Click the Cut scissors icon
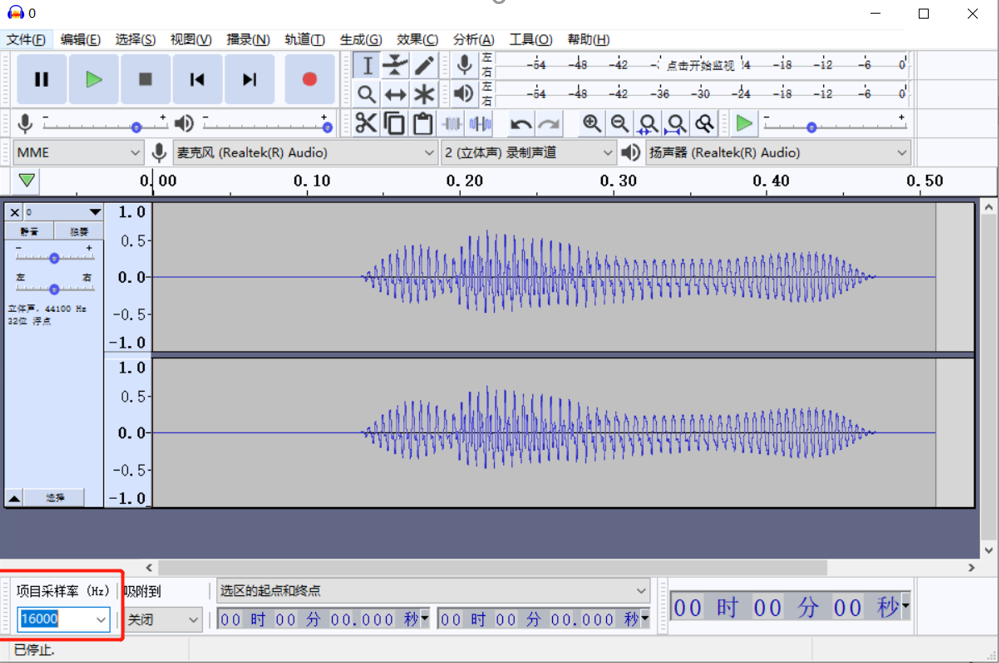This screenshot has width=999, height=663. pos(366,124)
